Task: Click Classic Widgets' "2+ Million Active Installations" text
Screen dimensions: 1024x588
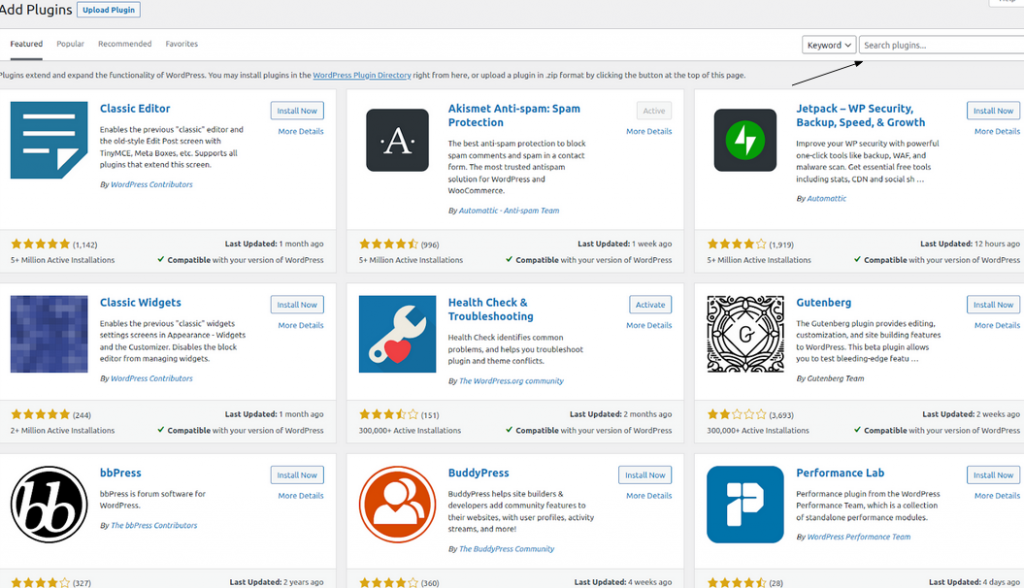Action: click(63, 431)
